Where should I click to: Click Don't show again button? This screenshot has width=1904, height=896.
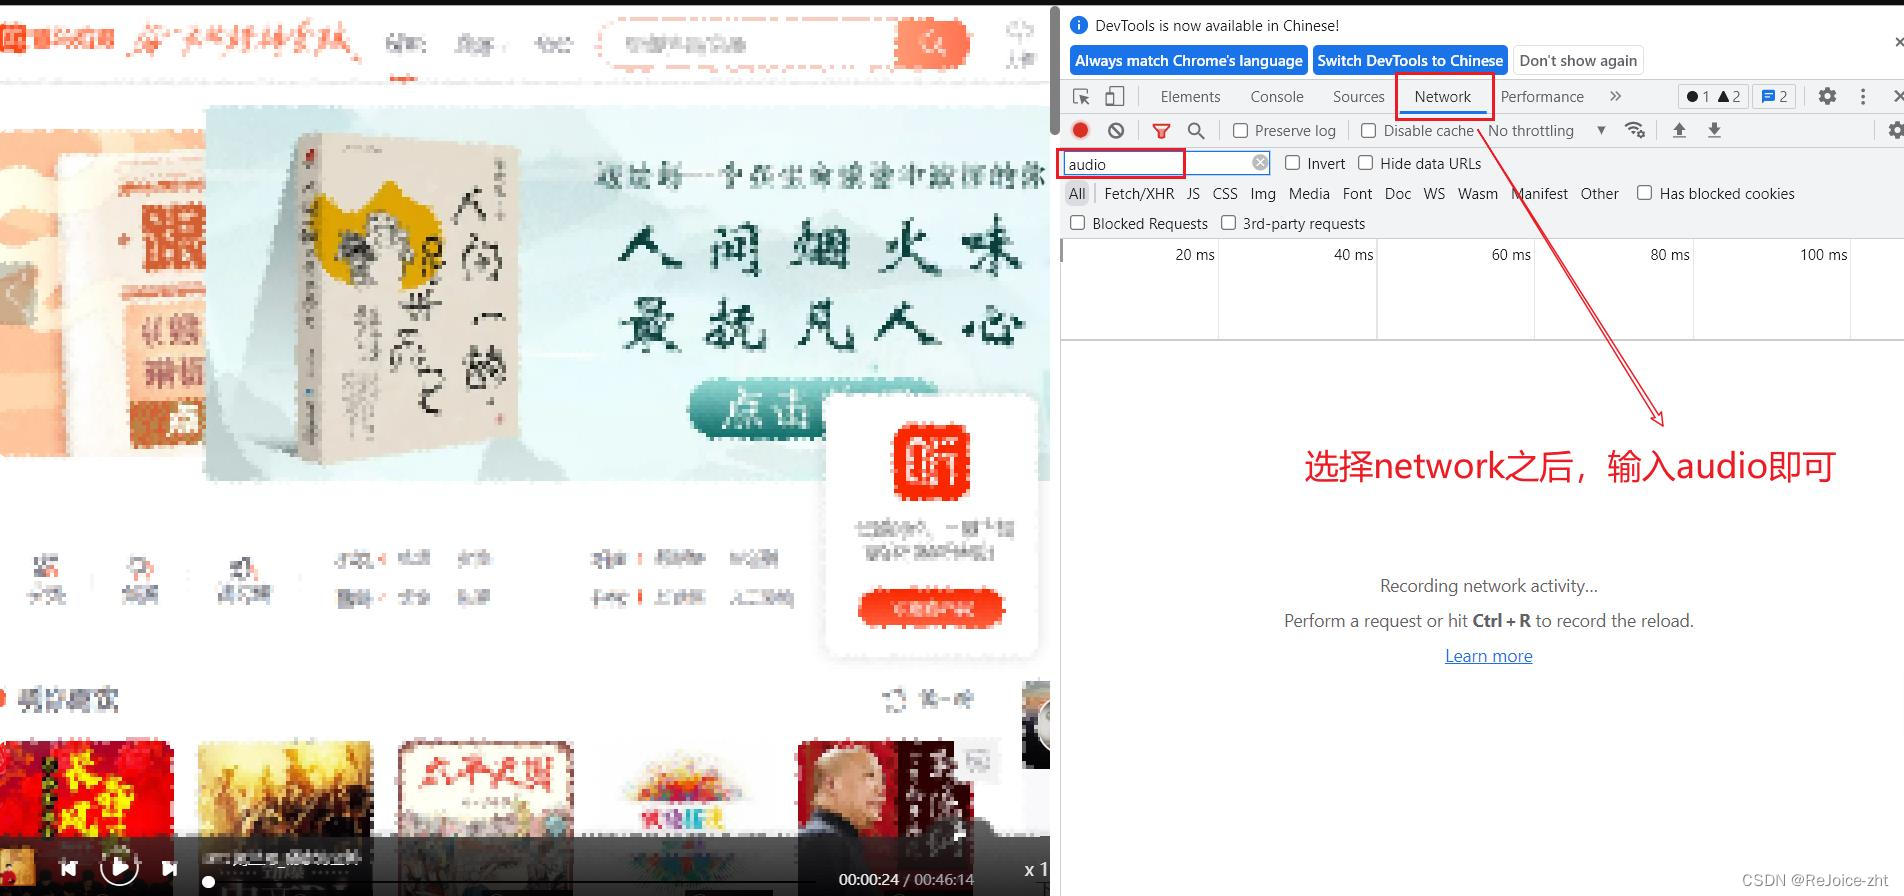pyautogui.click(x=1578, y=60)
